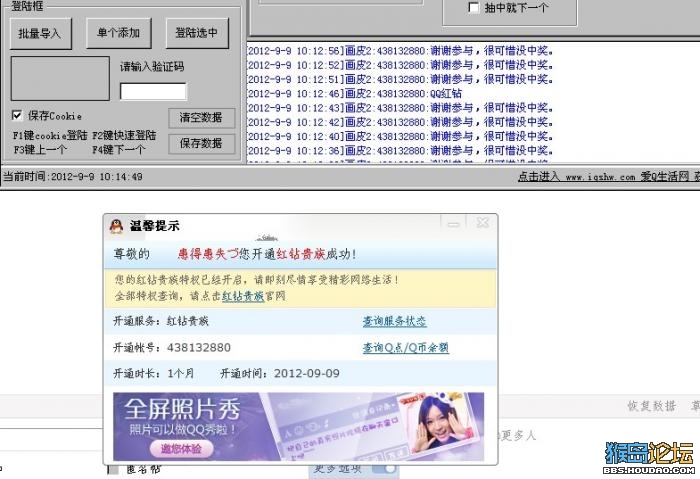Click the 登陆选中 button
The width and height of the screenshot is (700, 479).
point(197,33)
